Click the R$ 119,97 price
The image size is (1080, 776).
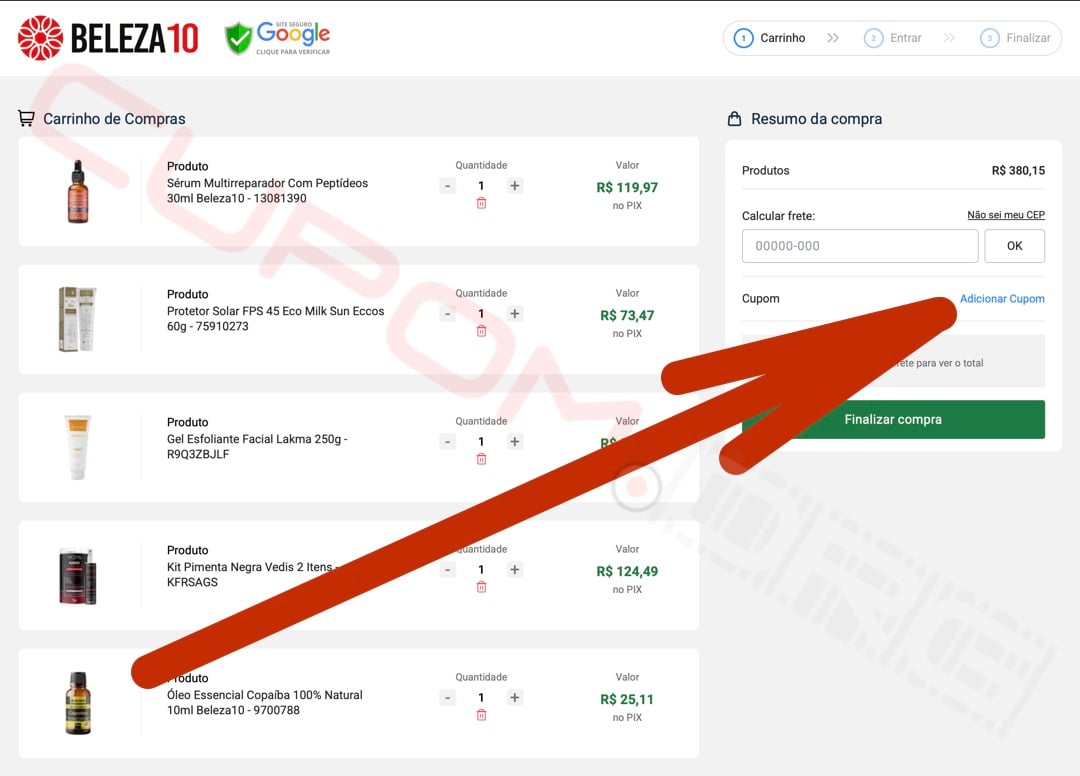pyautogui.click(x=627, y=187)
